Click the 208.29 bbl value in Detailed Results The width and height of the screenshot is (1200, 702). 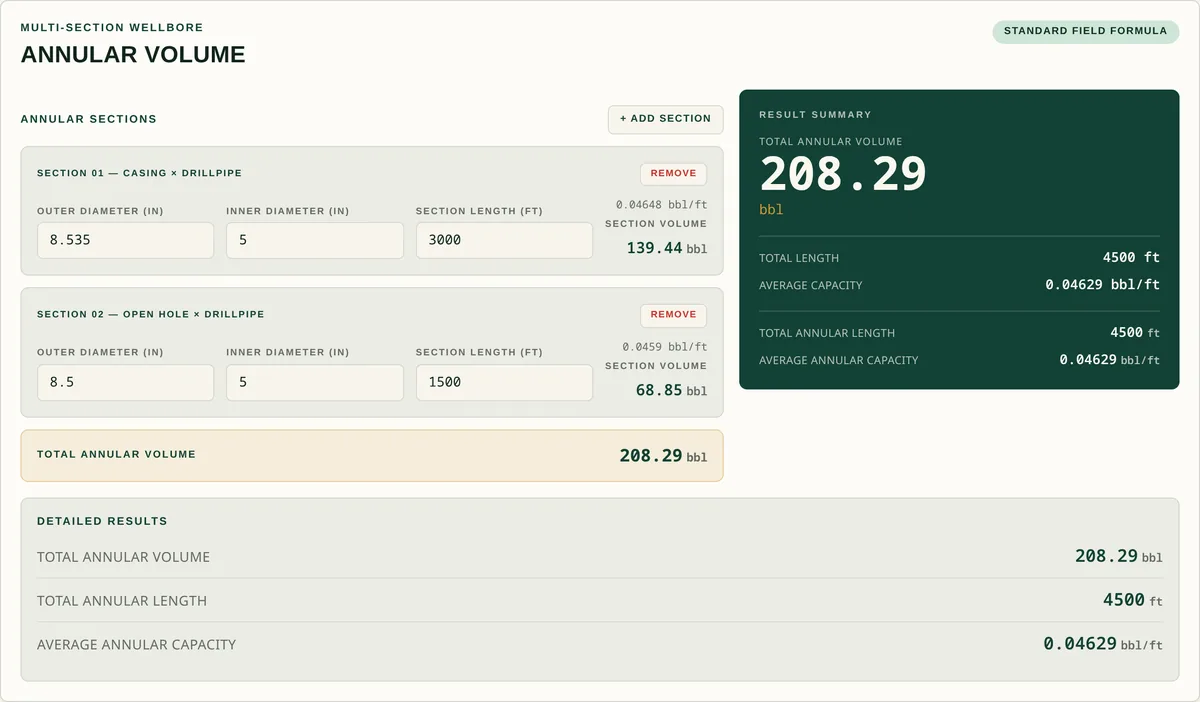1119,556
